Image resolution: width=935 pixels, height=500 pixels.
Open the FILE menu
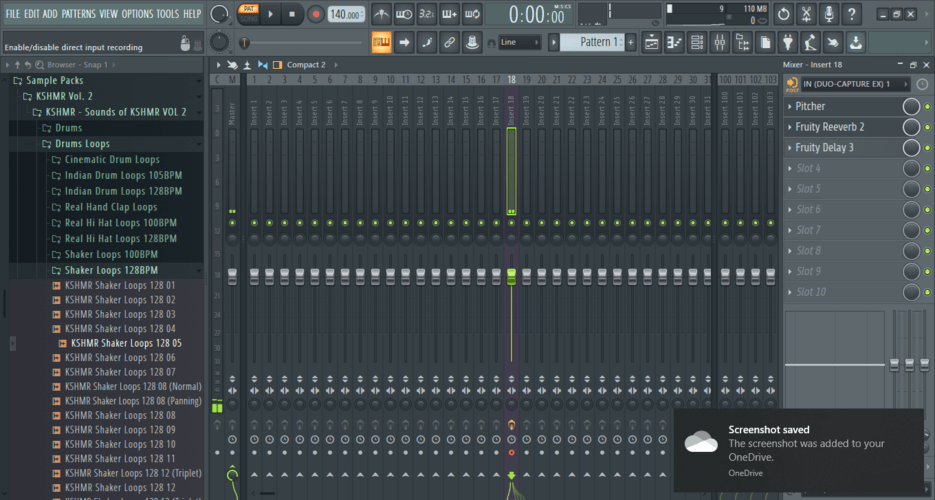click(x=13, y=14)
